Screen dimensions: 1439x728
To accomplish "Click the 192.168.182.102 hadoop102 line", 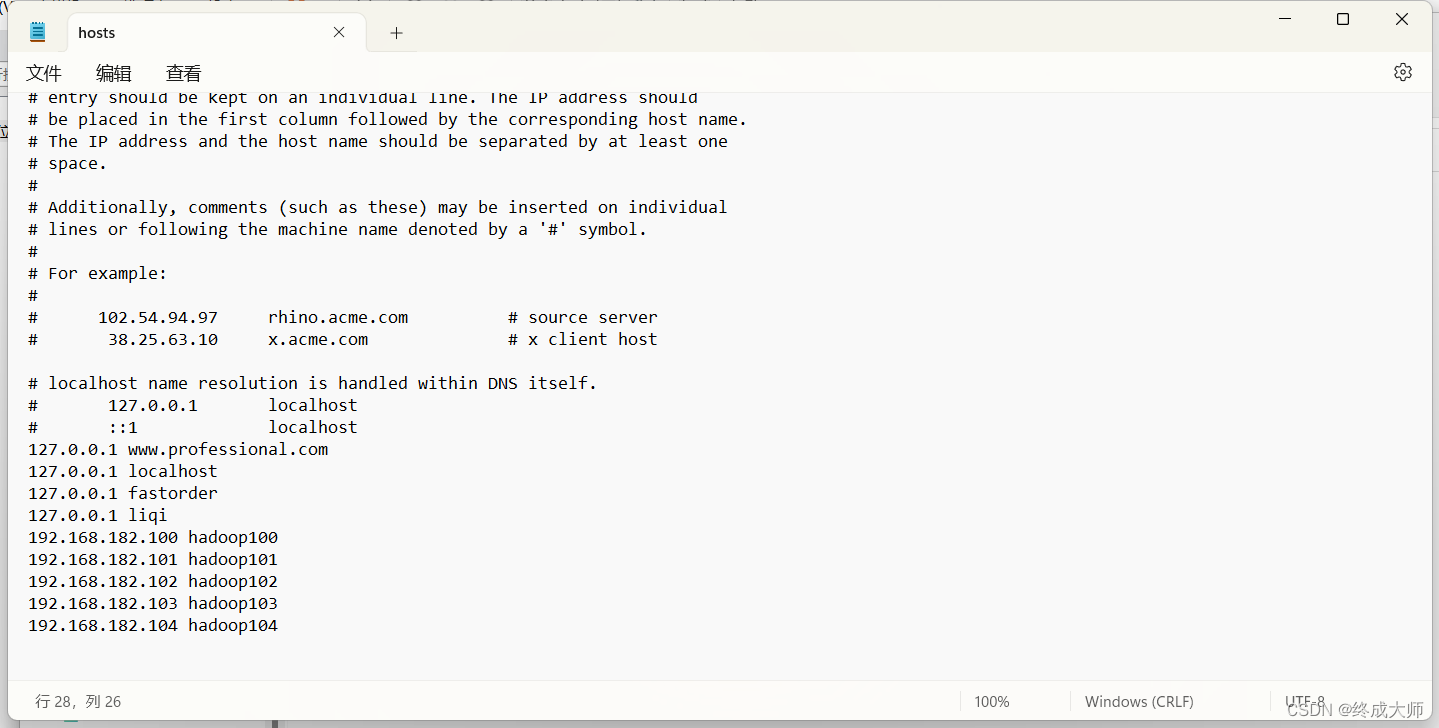I will (x=153, y=581).
